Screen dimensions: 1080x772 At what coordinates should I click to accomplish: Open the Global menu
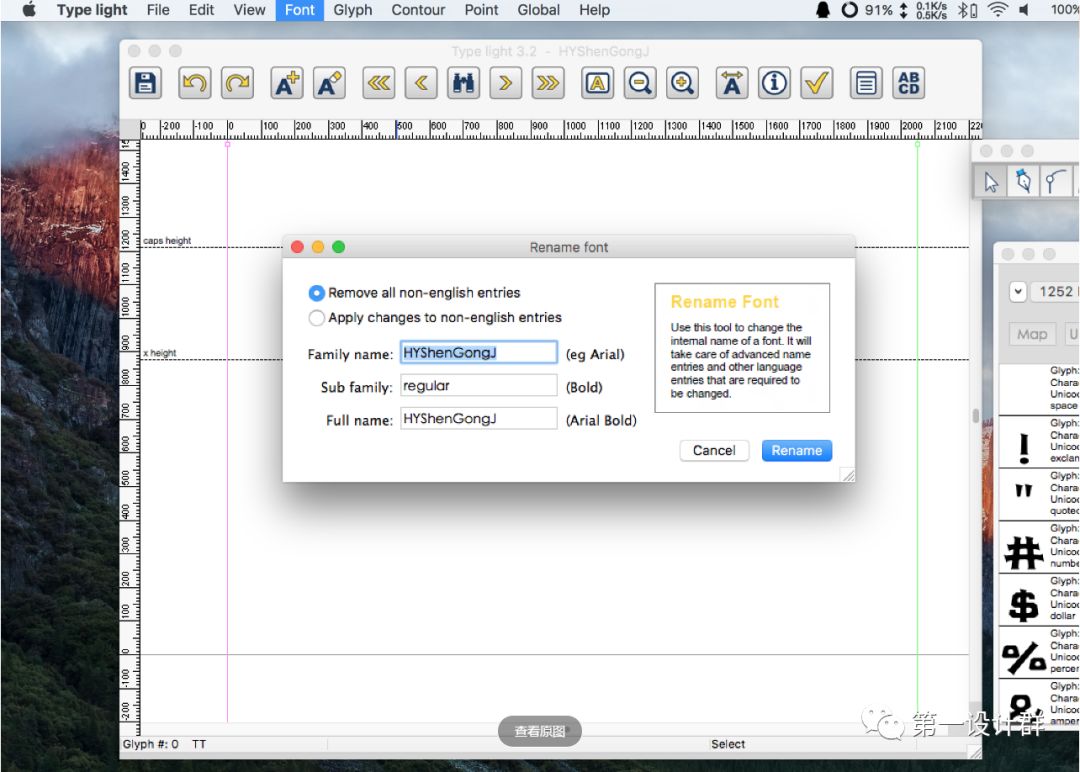pos(538,10)
